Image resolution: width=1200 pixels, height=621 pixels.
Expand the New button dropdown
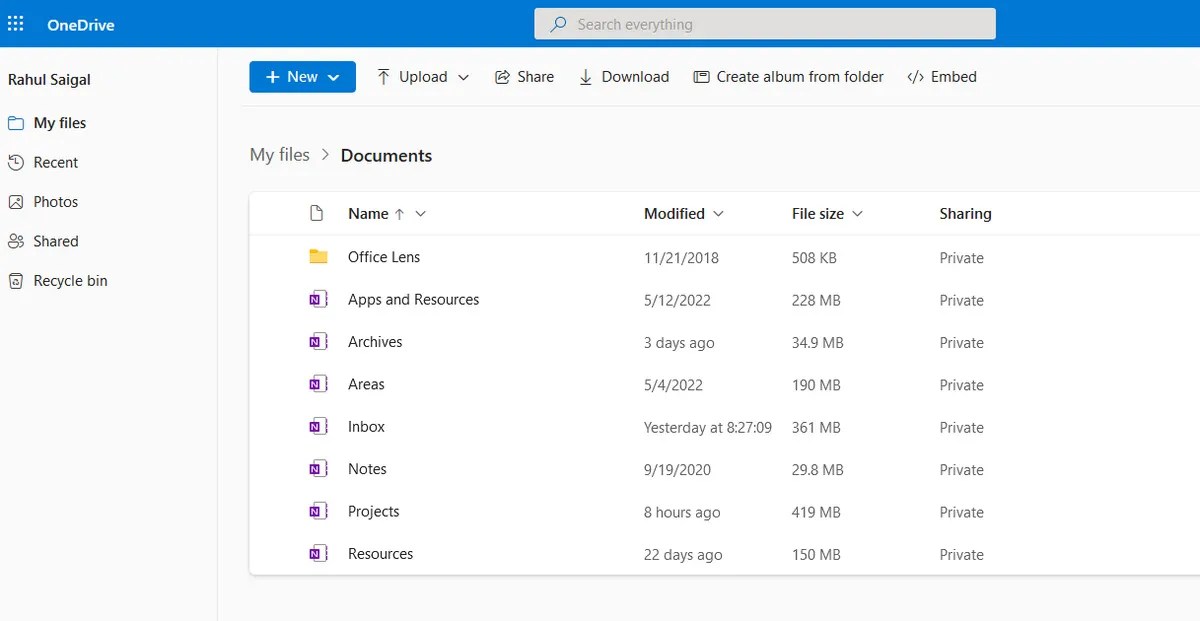(x=331, y=76)
